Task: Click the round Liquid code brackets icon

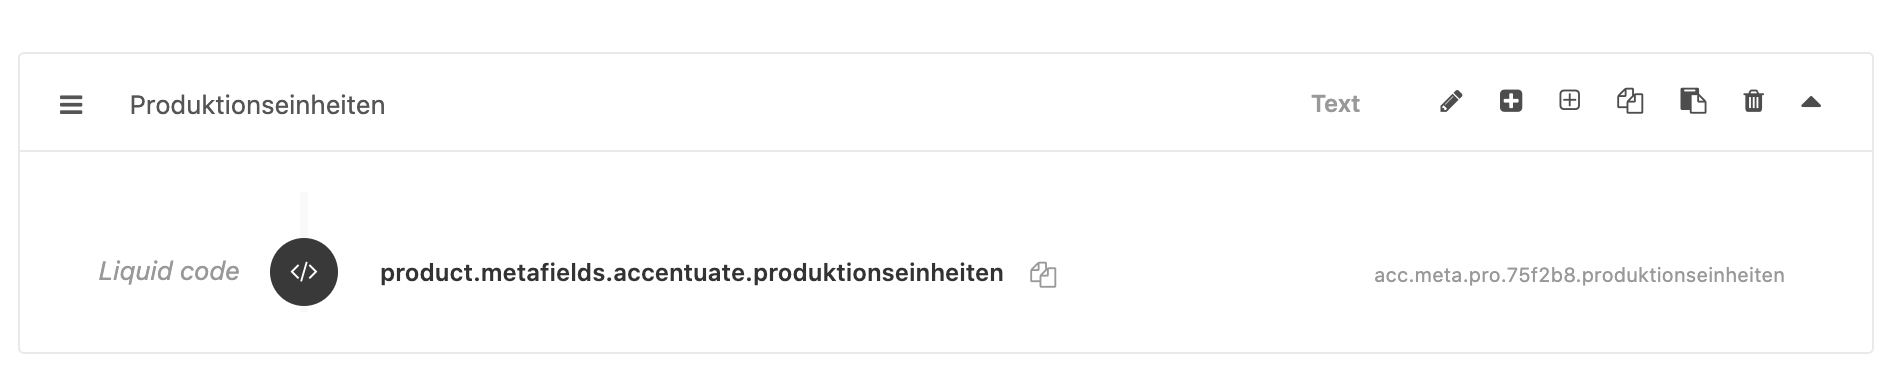Action: click(304, 272)
